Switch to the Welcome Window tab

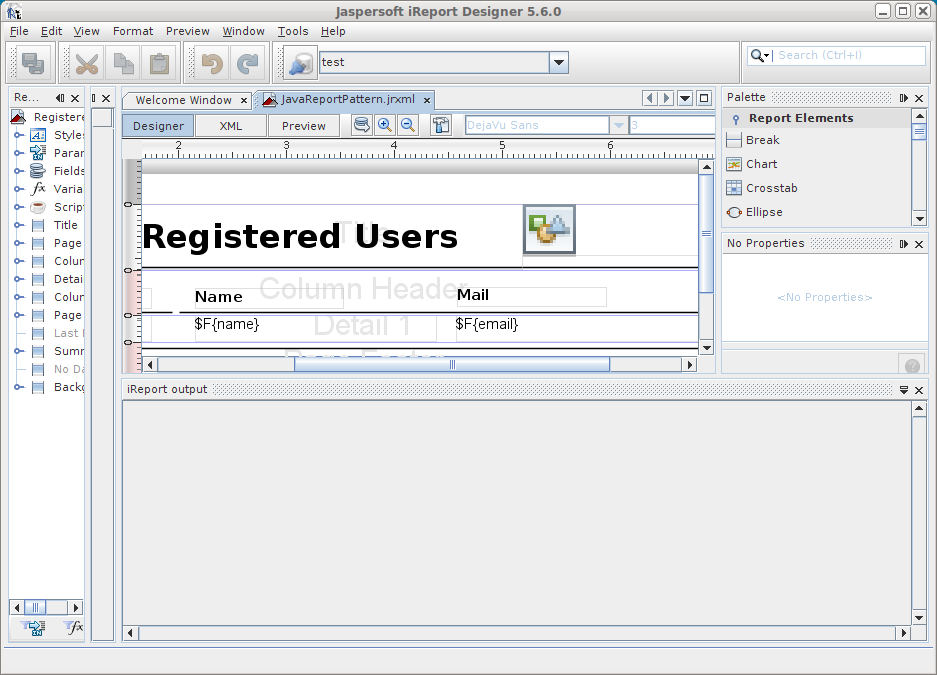[x=183, y=100]
